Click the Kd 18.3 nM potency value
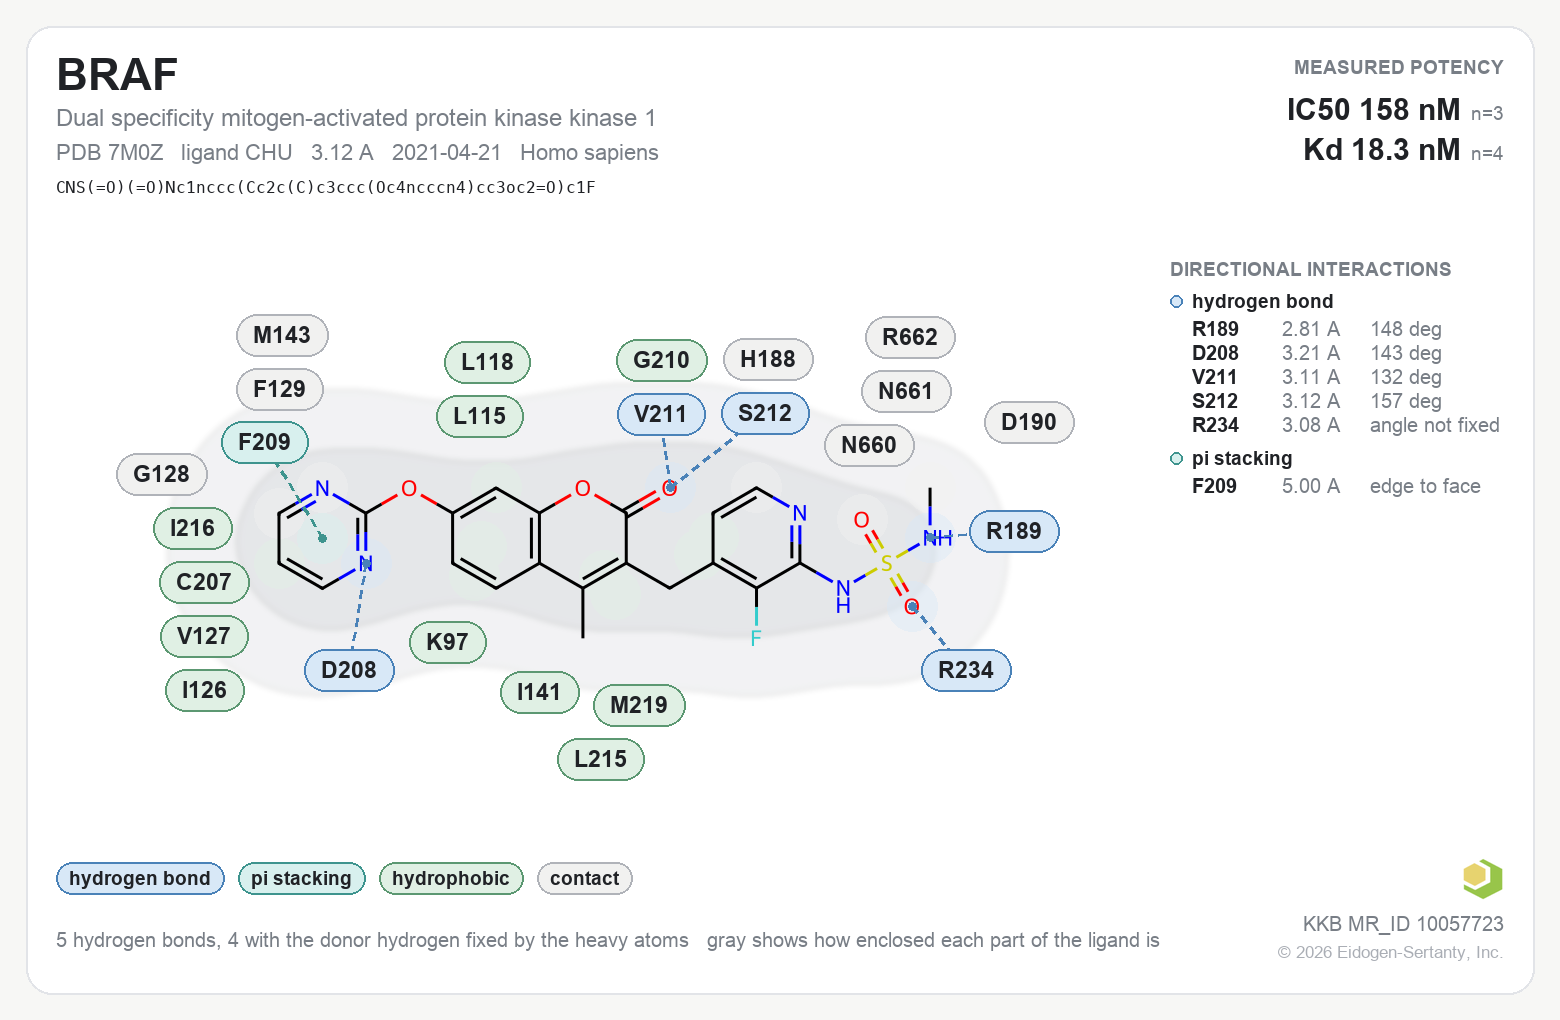Screen dimensions: 1560x1020 1382,150
